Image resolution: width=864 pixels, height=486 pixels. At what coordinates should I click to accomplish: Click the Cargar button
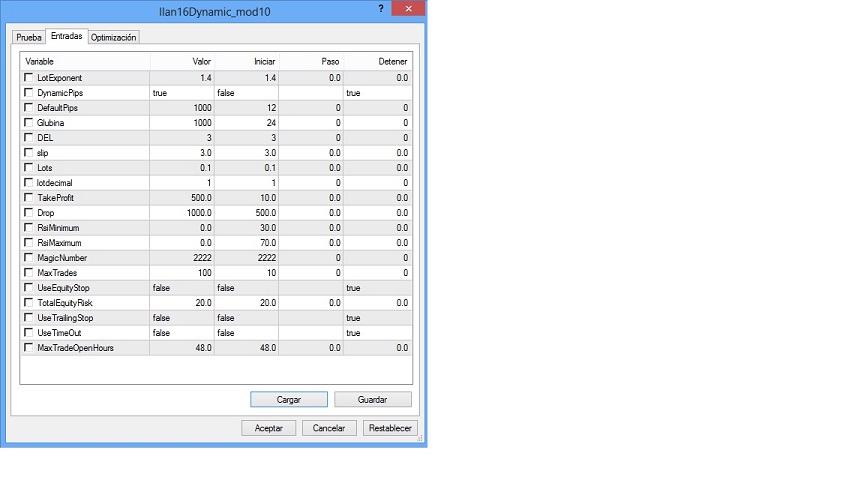(x=288, y=399)
